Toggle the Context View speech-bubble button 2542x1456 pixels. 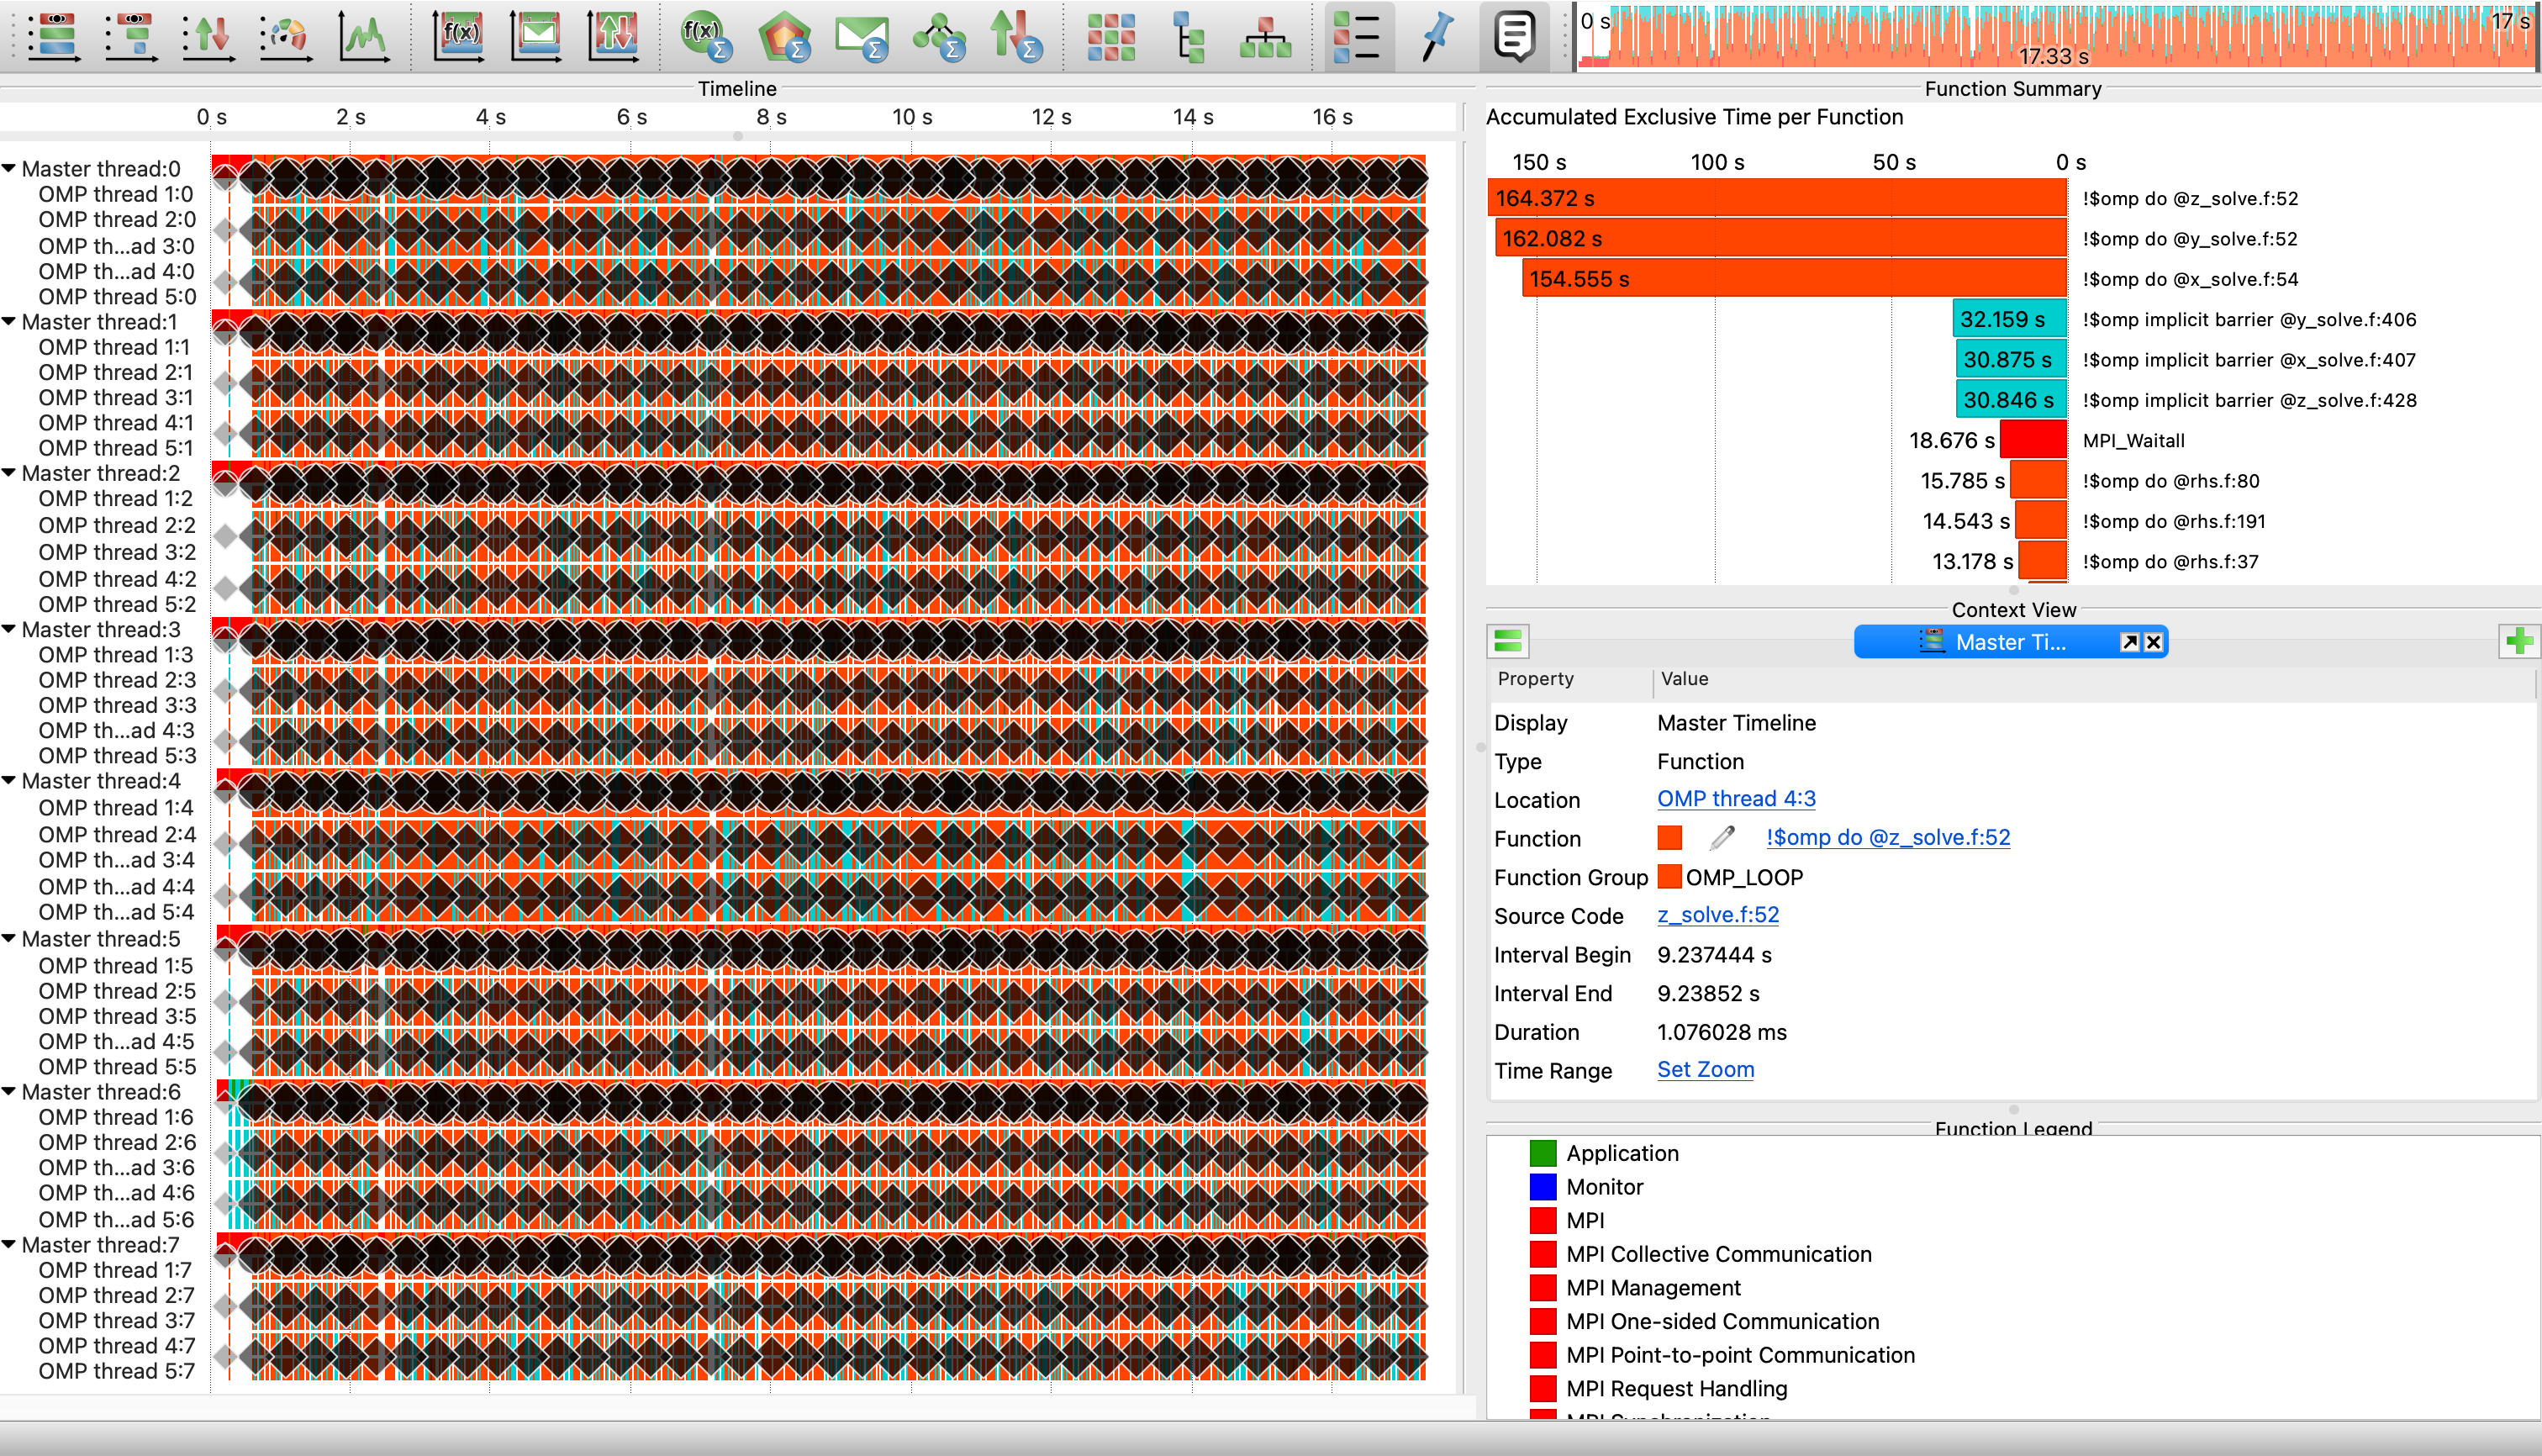pos(1514,36)
